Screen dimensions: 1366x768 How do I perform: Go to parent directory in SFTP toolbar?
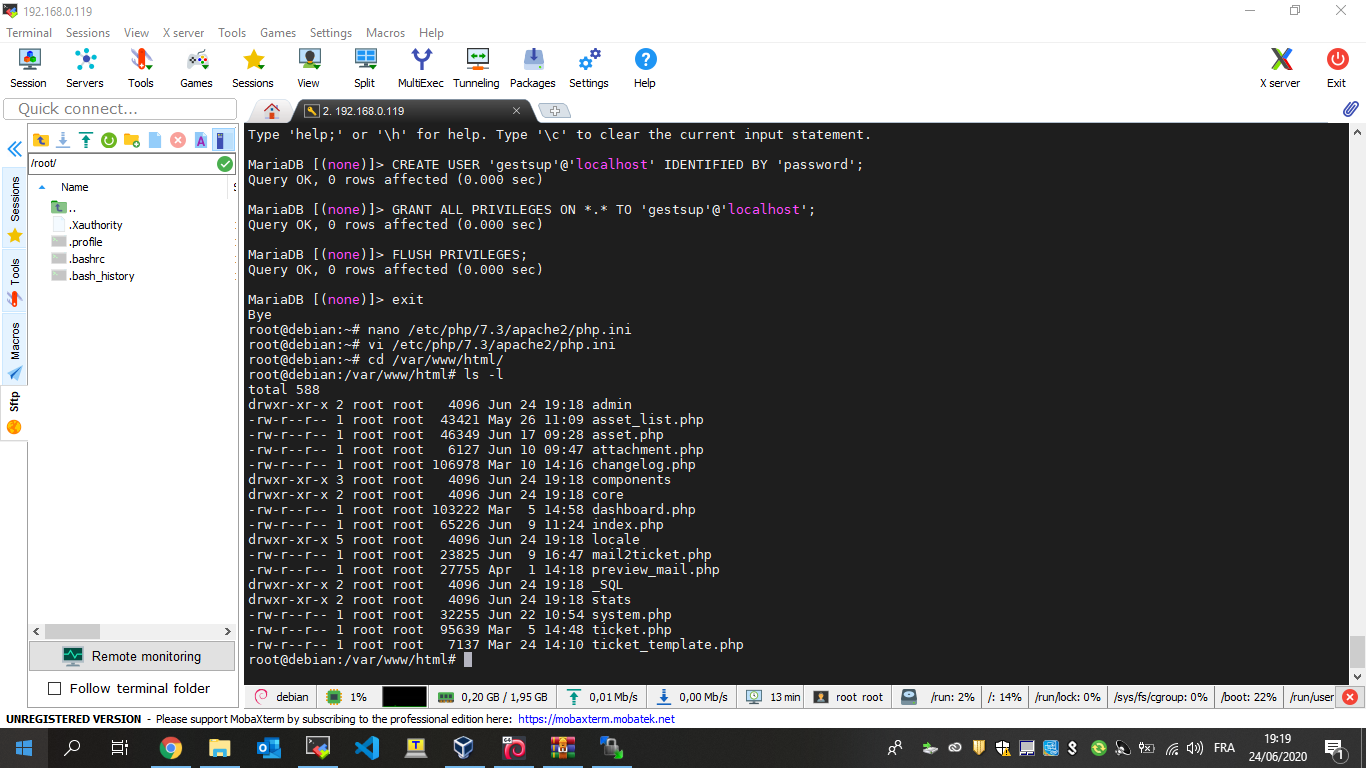click(41, 140)
